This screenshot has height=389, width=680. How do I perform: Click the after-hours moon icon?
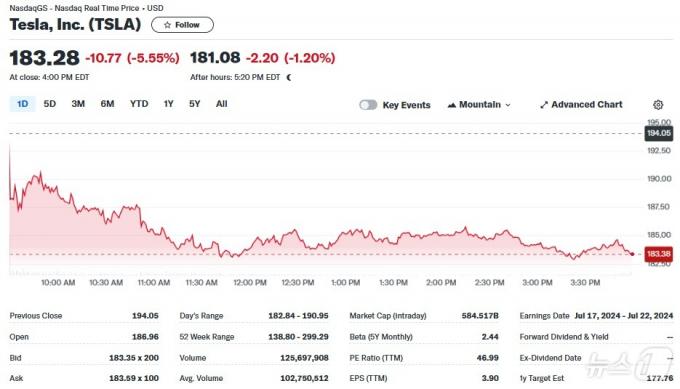tap(289, 77)
